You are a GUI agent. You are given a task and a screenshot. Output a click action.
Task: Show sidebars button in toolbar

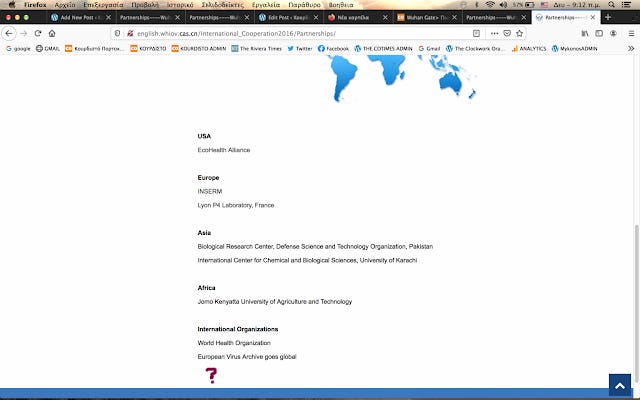599,33
